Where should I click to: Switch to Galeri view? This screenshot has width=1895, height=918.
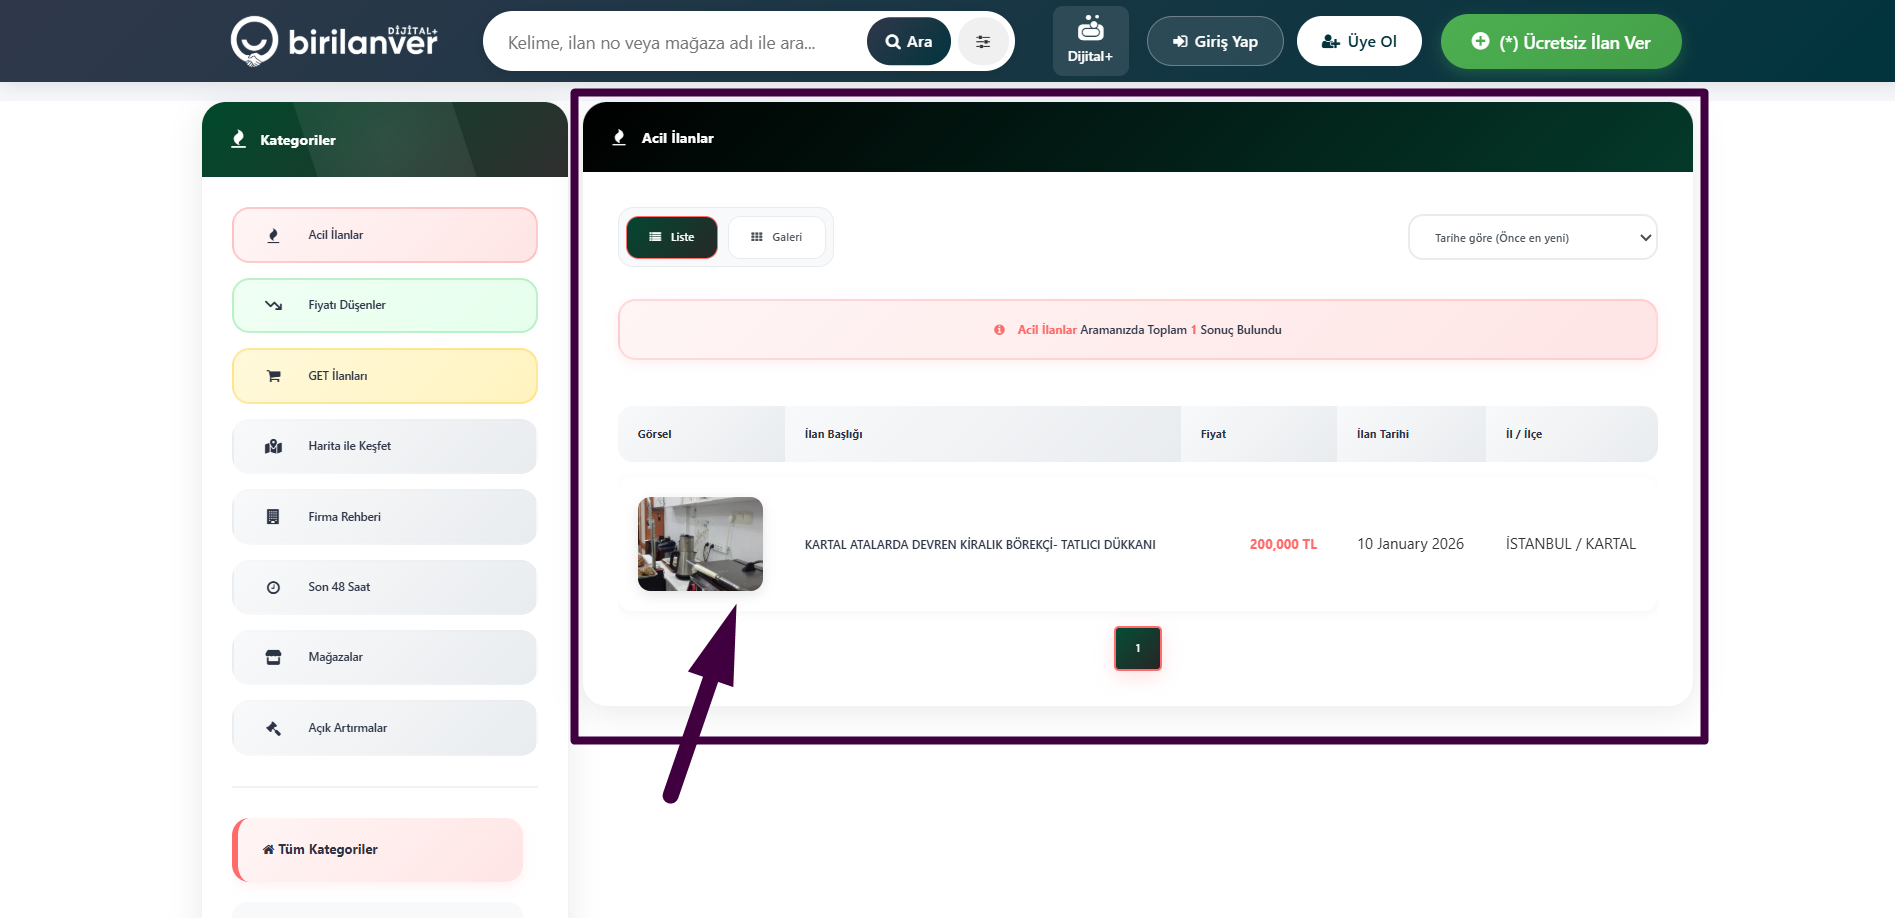click(x=777, y=238)
